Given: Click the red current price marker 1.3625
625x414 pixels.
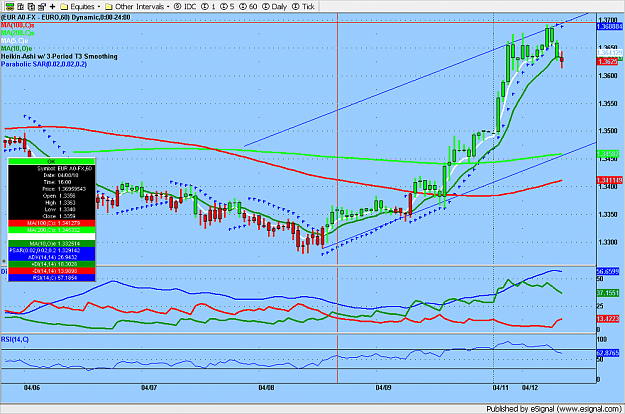Looking at the screenshot, I should point(607,61).
